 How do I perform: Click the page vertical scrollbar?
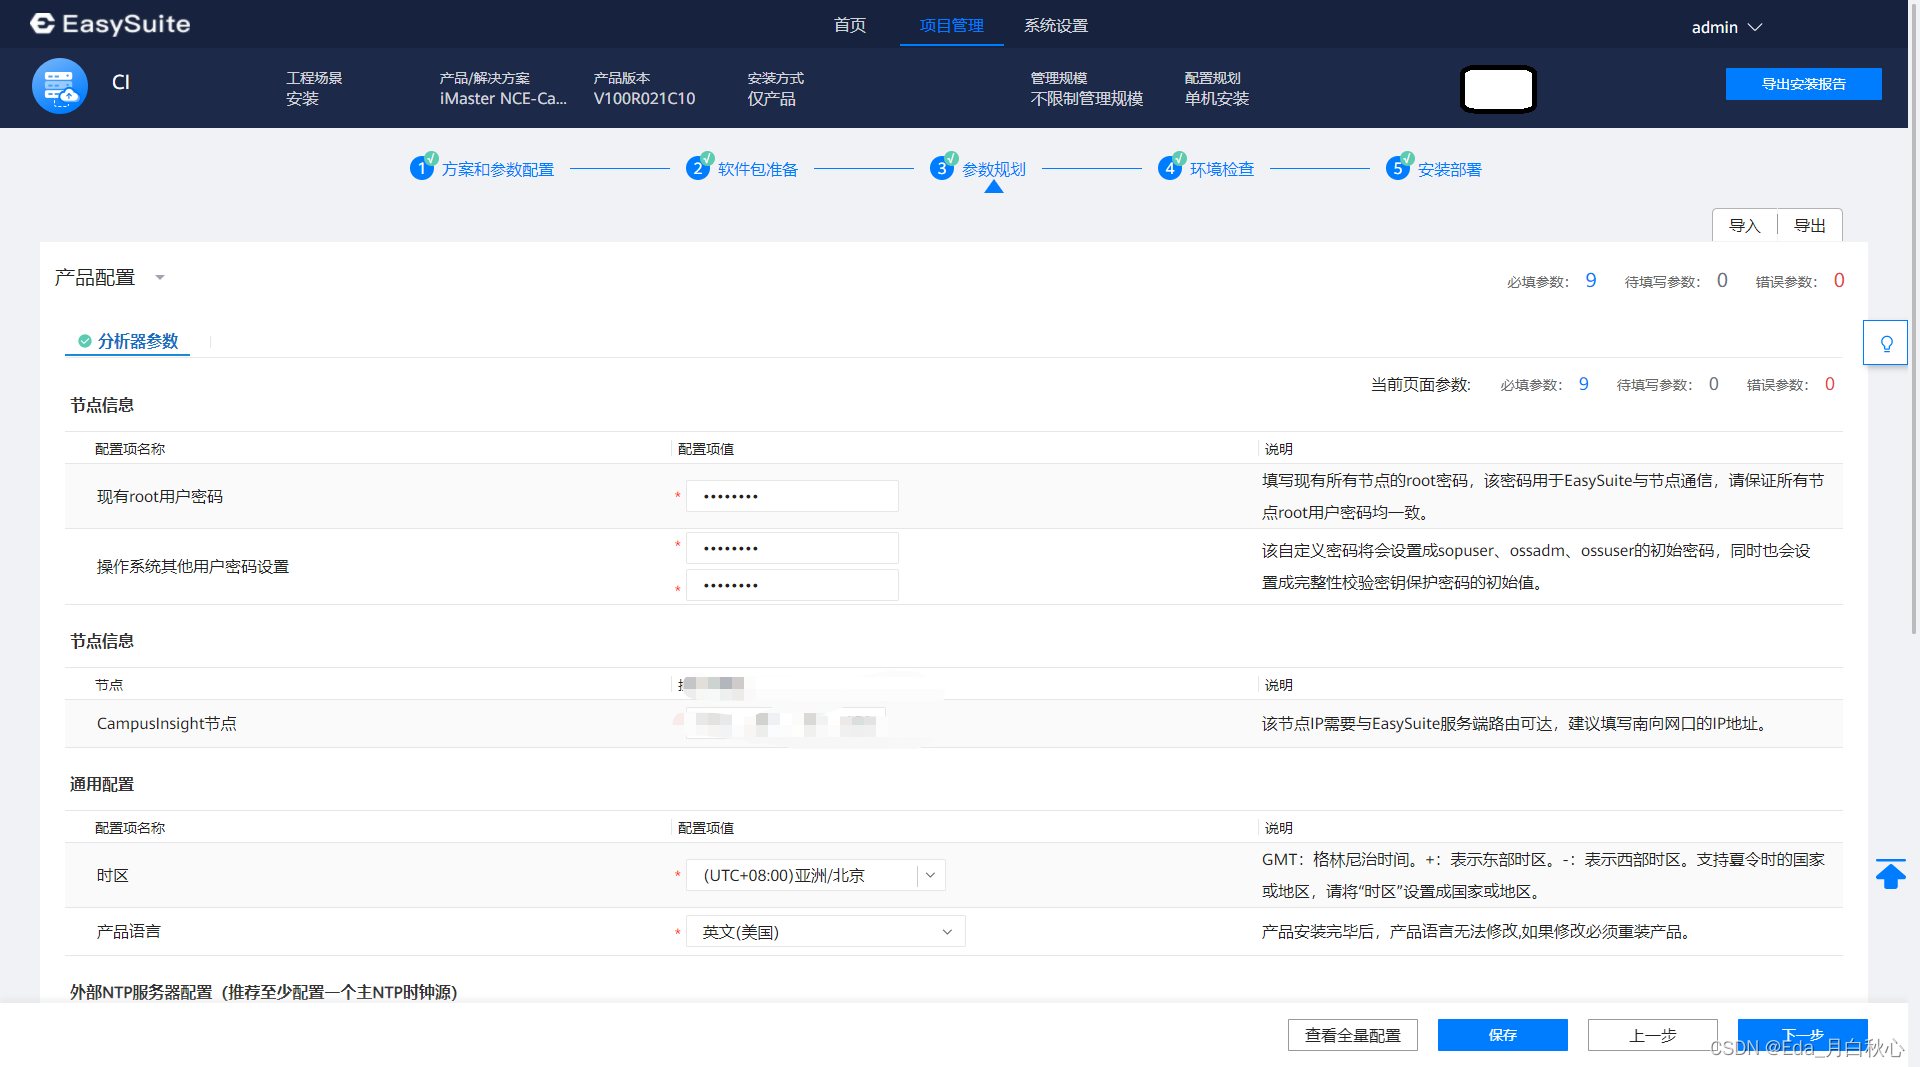point(1913,320)
